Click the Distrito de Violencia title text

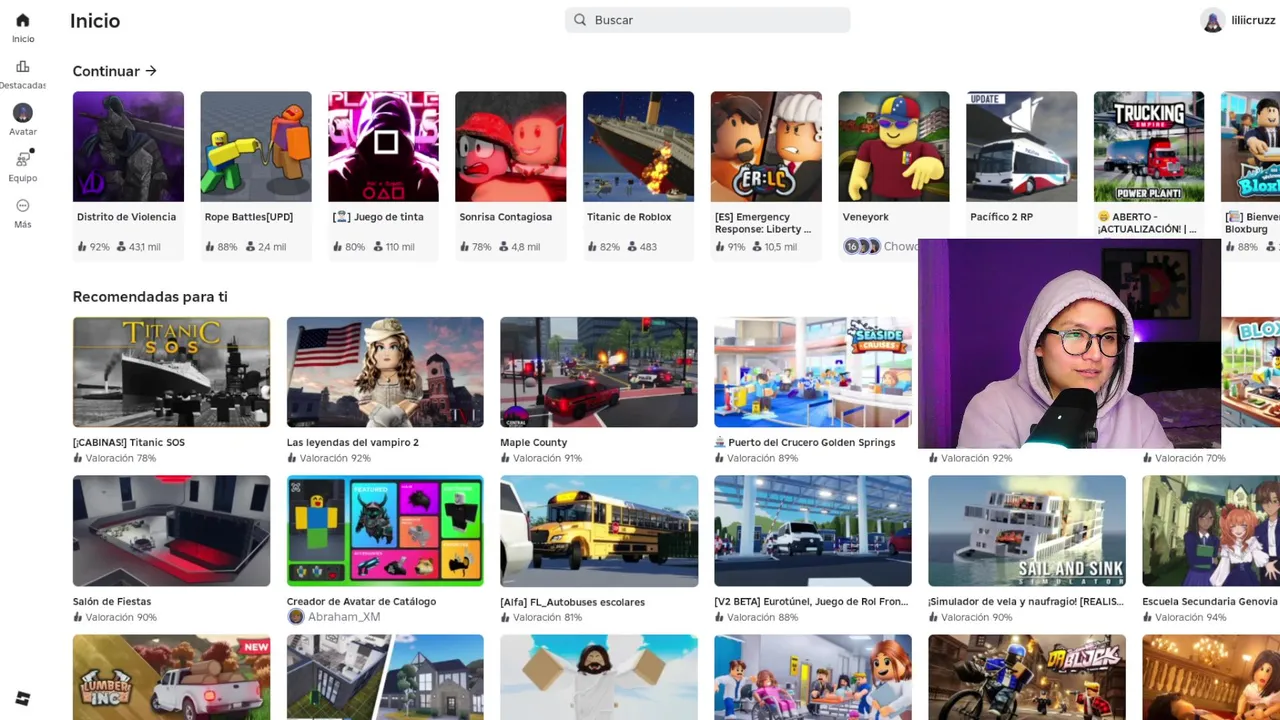click(x=126, y=217)
